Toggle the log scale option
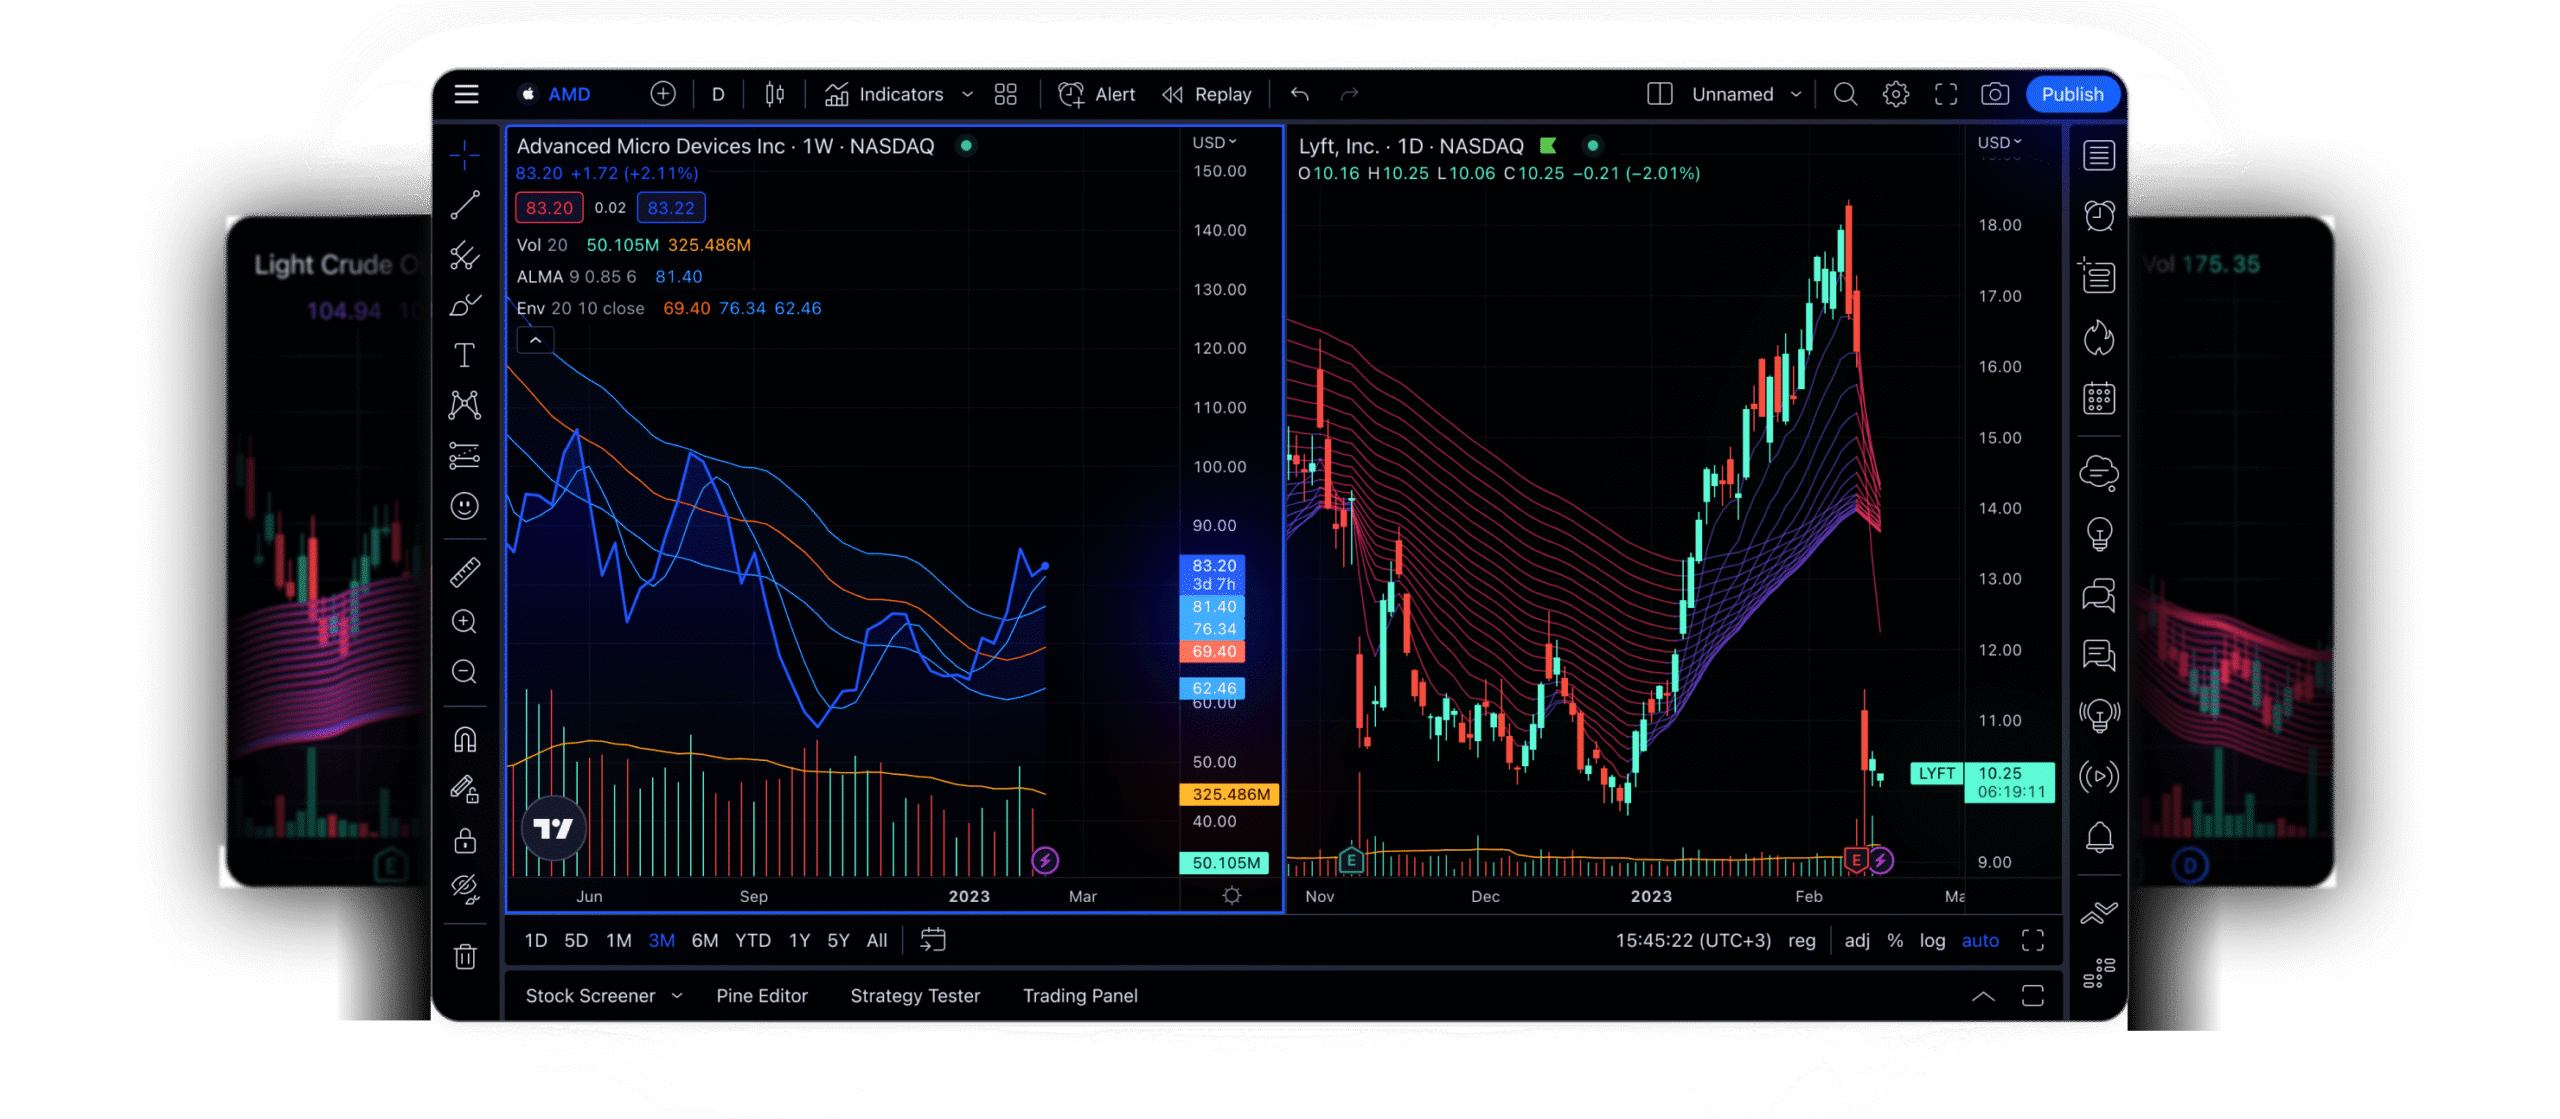2560x1119 pixels. pyautogui.click(x=1932, y=941)
